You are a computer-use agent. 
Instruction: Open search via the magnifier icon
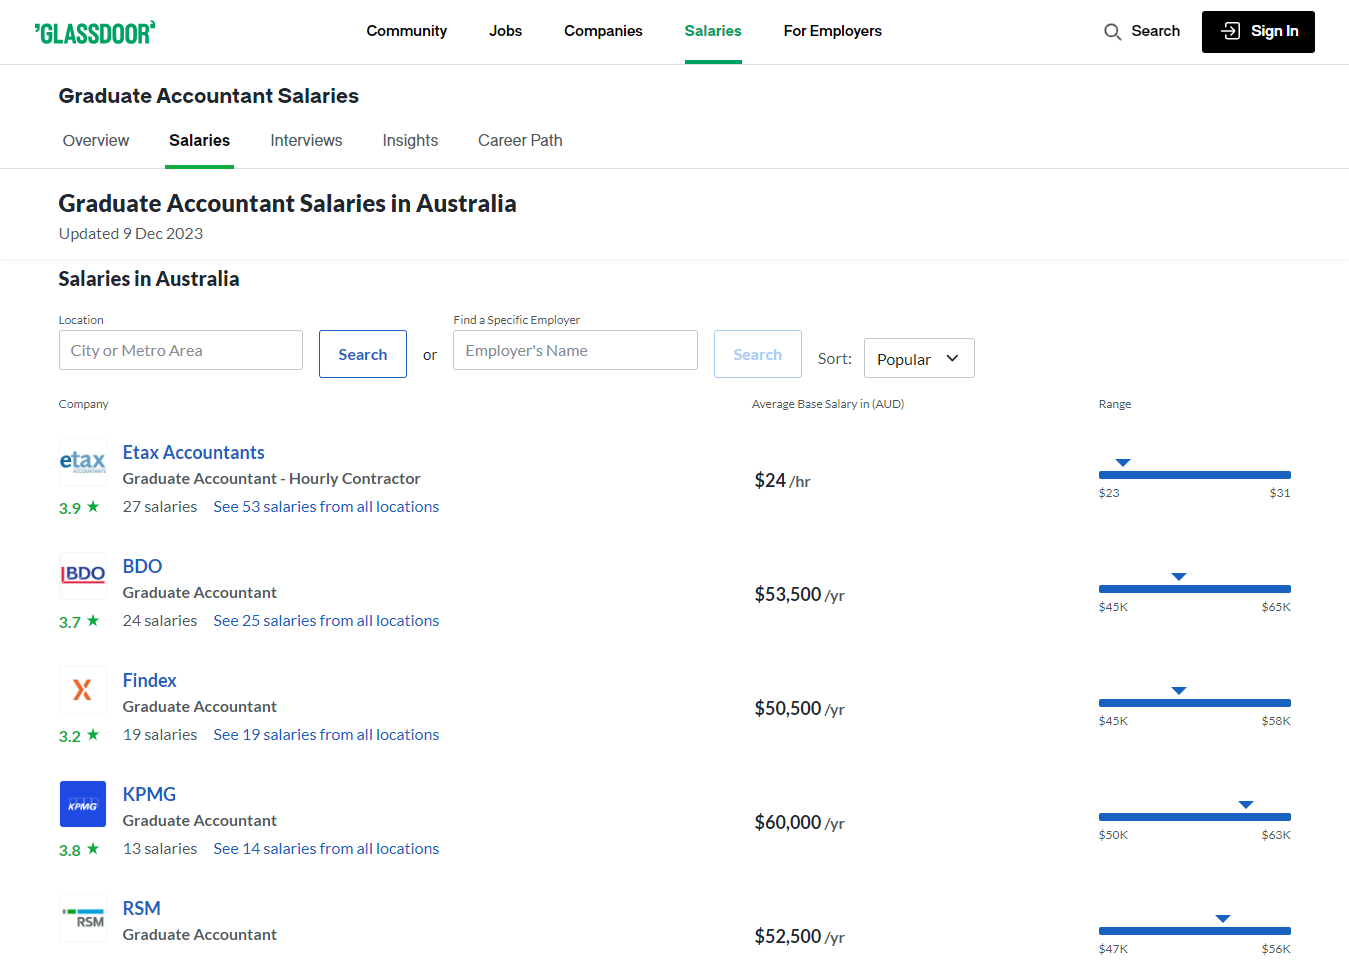pyautogui.click(x=1112, y=31)
